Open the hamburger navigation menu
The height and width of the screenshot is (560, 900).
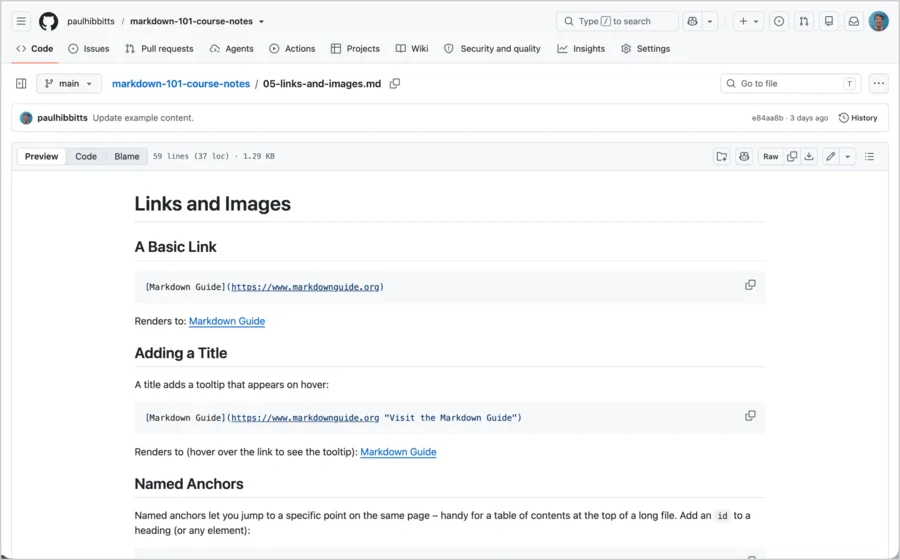(x=21, y=21)
